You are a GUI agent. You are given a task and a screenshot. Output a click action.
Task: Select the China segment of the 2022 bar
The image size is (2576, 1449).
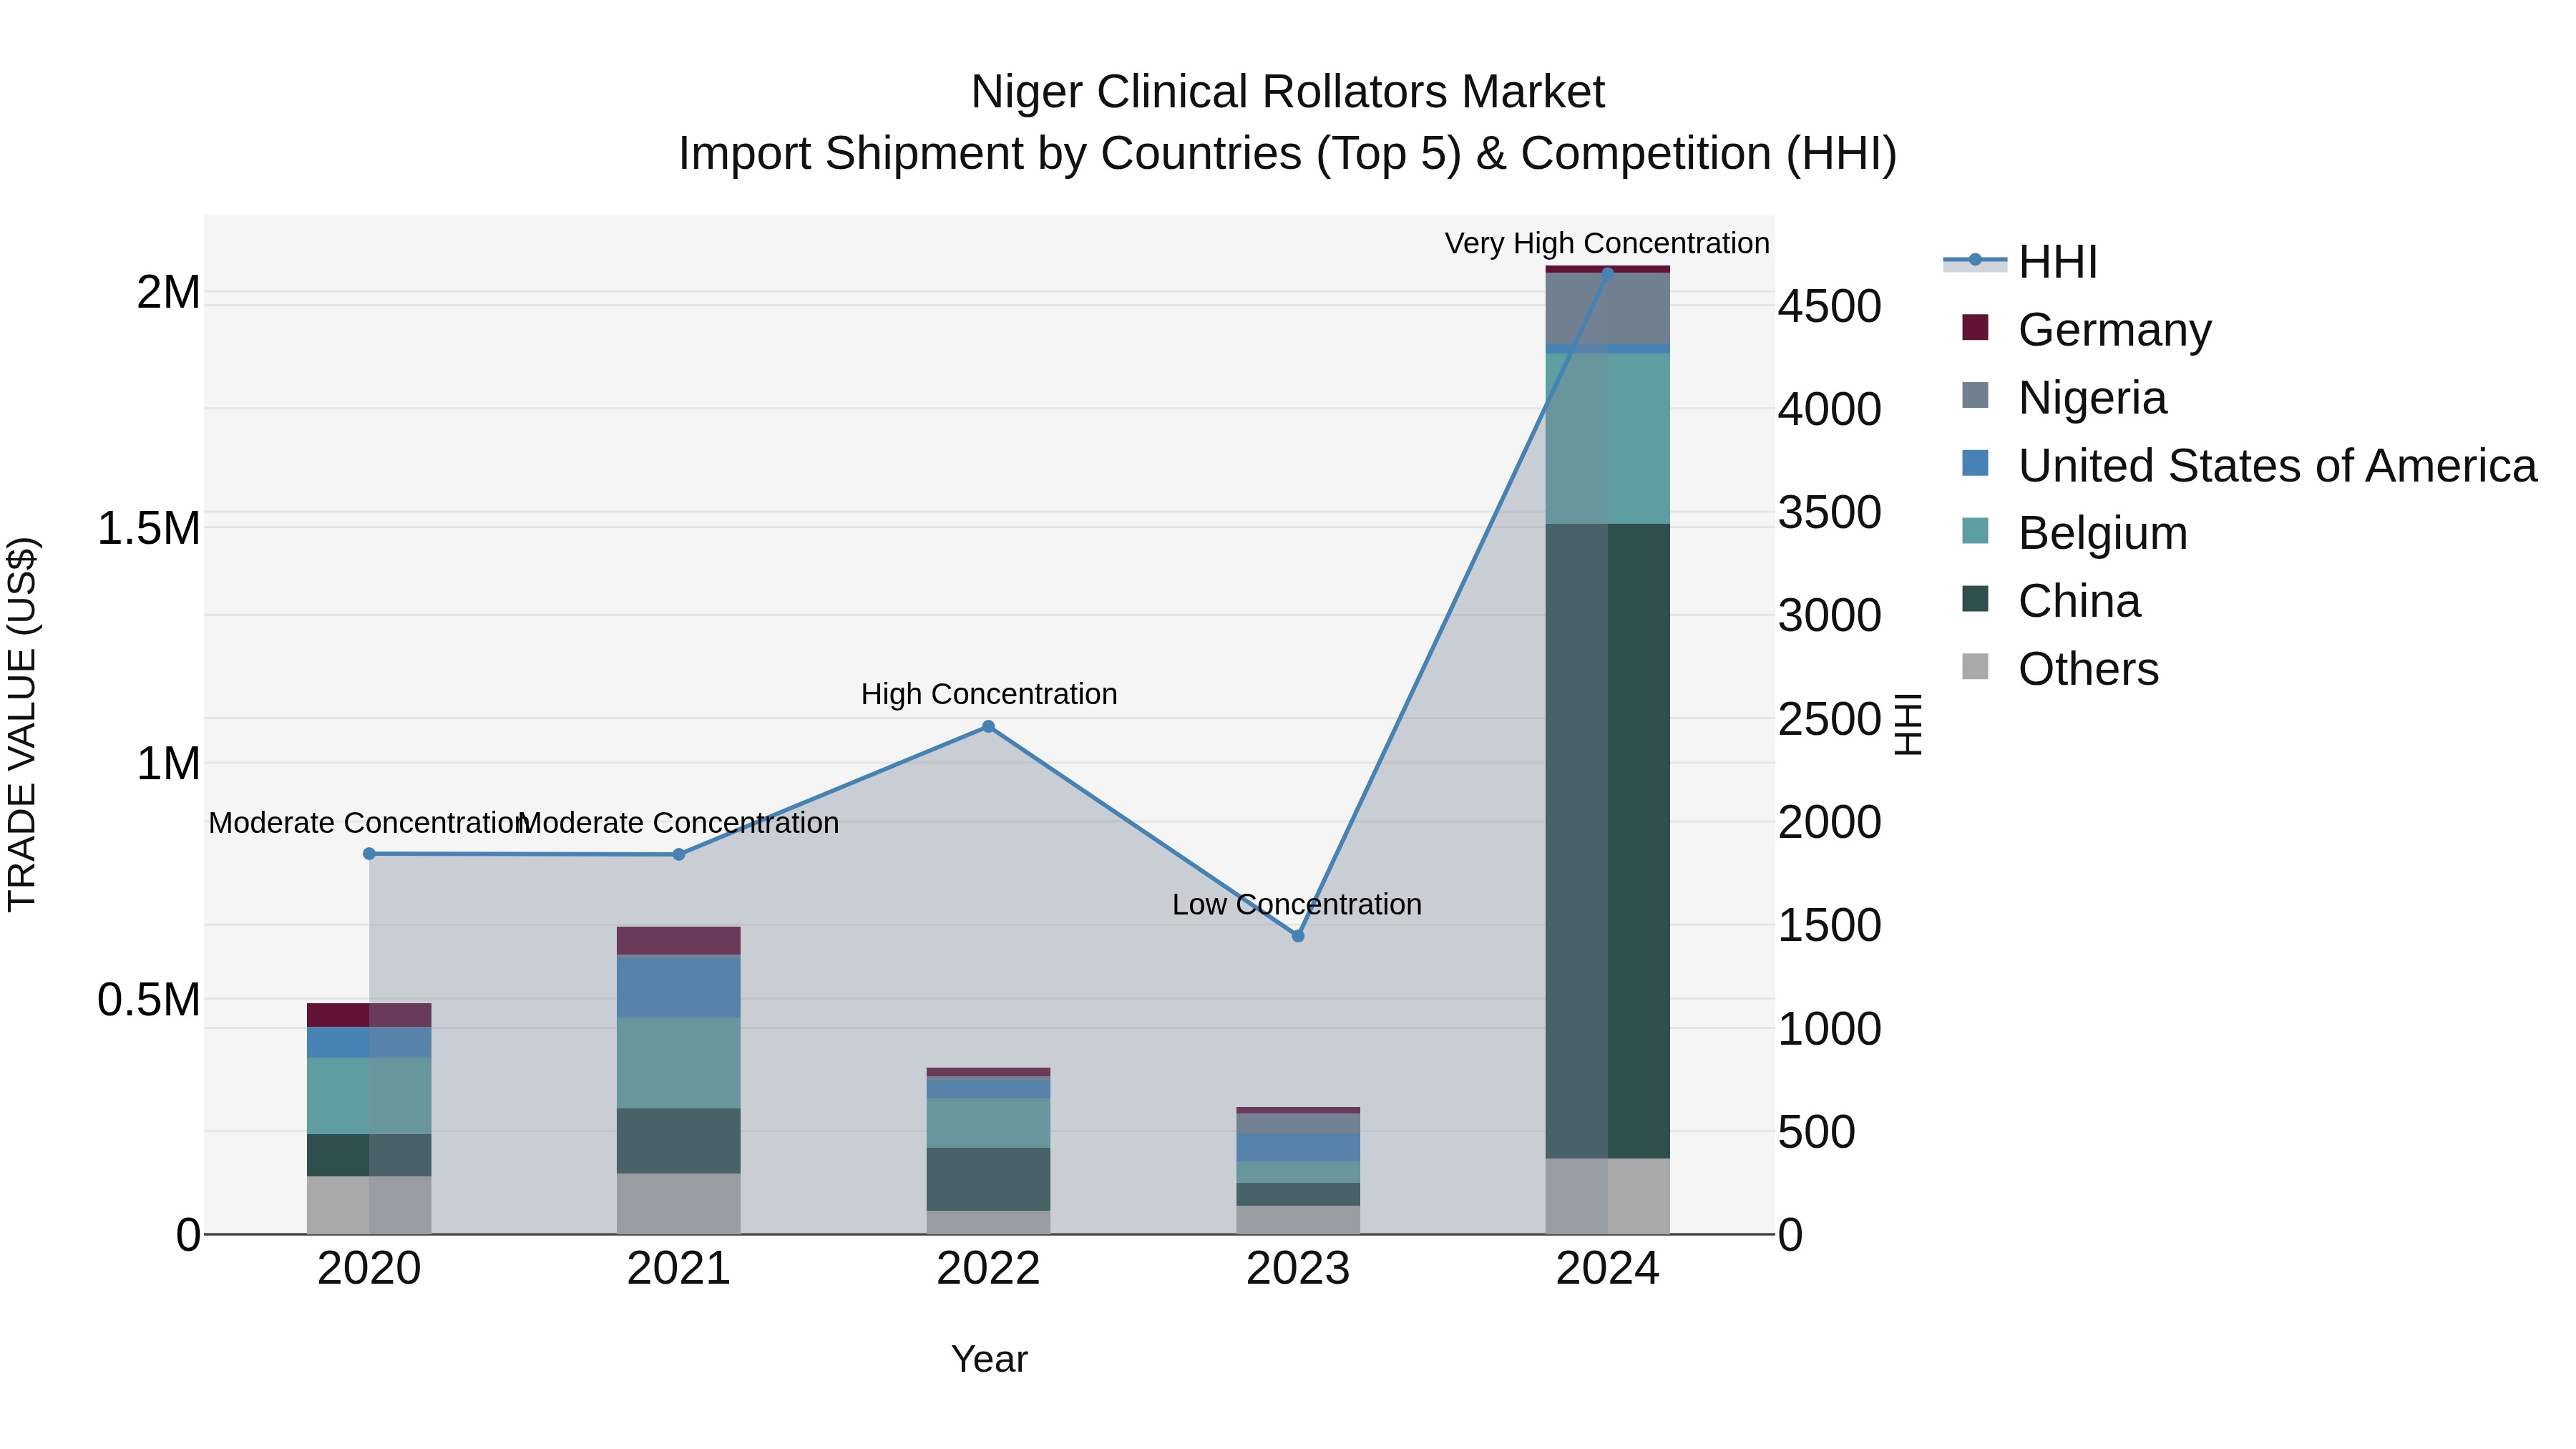pos(988,1180)
